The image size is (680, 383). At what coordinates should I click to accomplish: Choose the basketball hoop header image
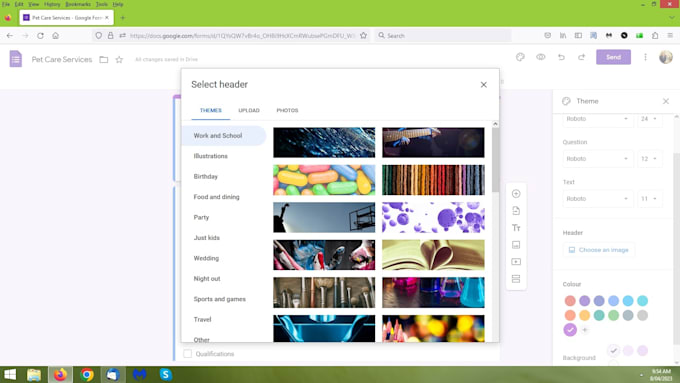pyautogui.click(x=324, y=217)
